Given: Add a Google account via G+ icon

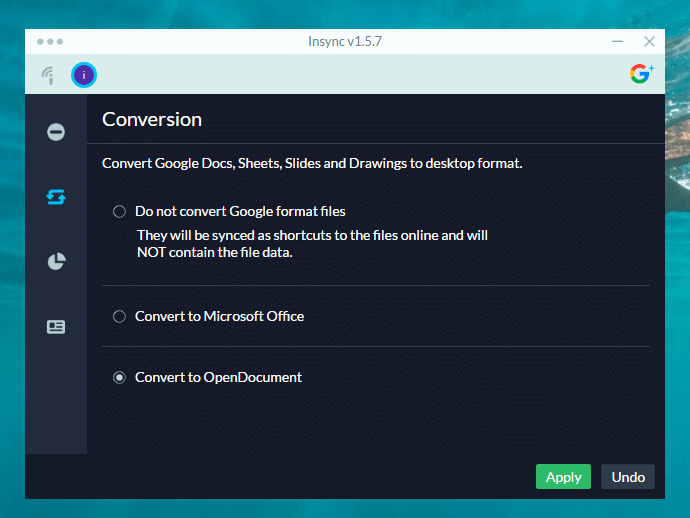Looking at the screenshot, I should 641,73.
